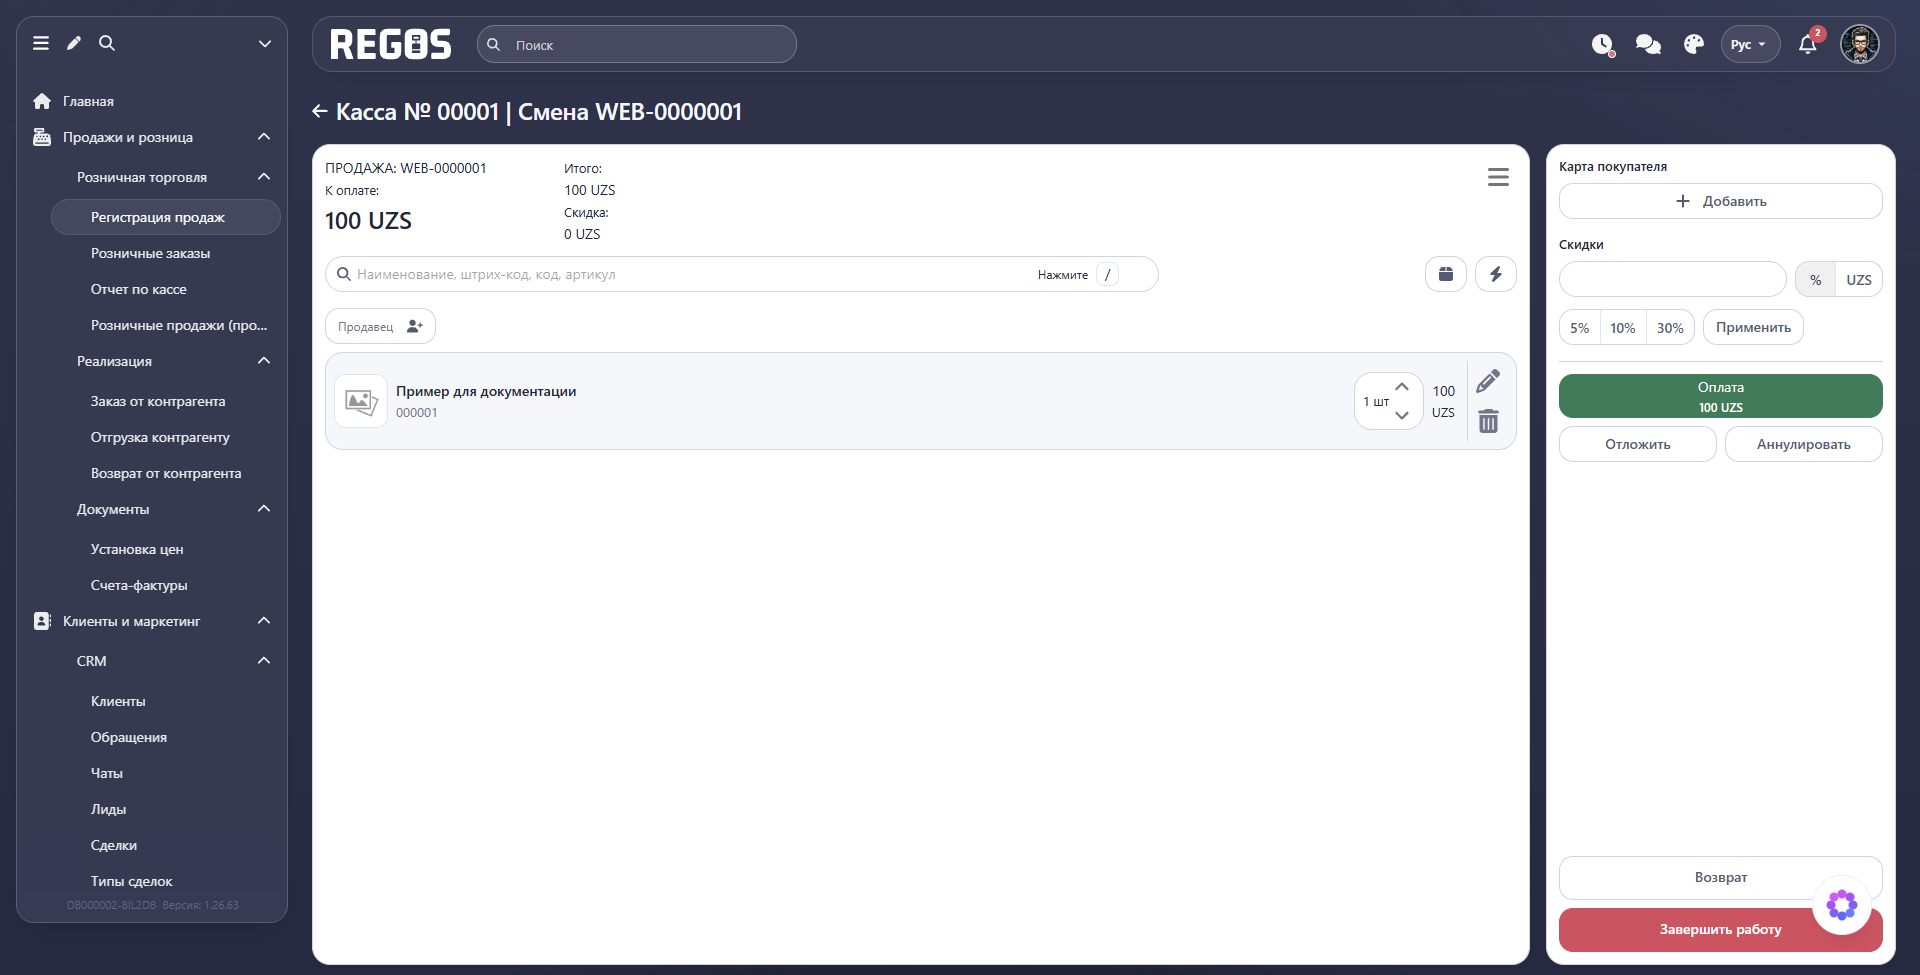
Task: Collapse the Реализация group
Action: tap(264, 361)
